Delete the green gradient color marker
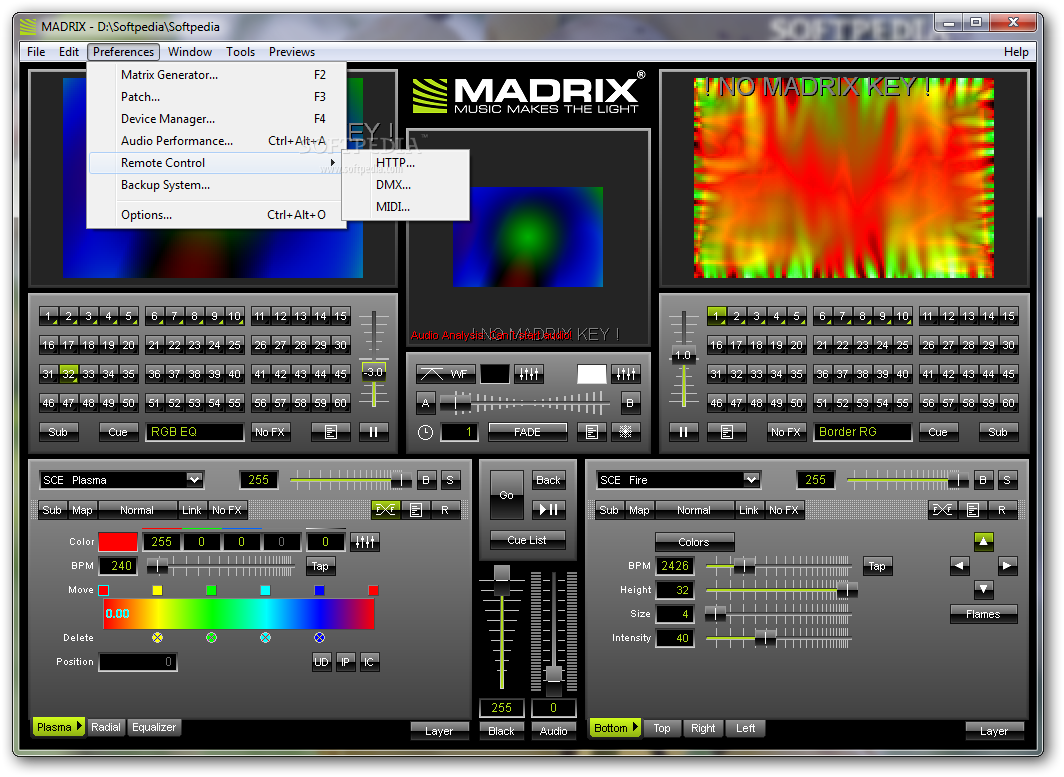Screen dimensions: 1064x777 (212, 638)
